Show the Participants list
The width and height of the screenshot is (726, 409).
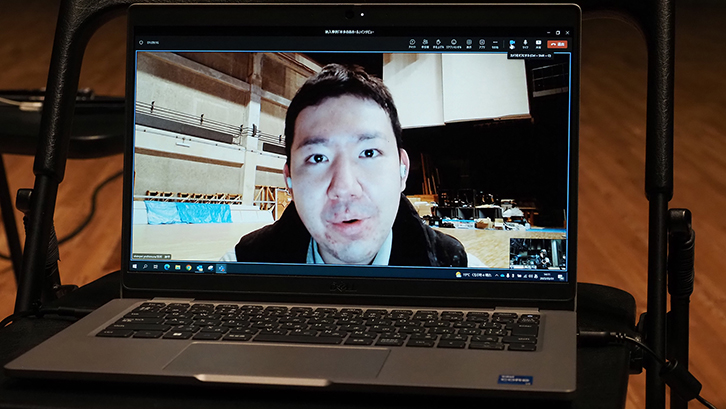click(x=425, y=43)
